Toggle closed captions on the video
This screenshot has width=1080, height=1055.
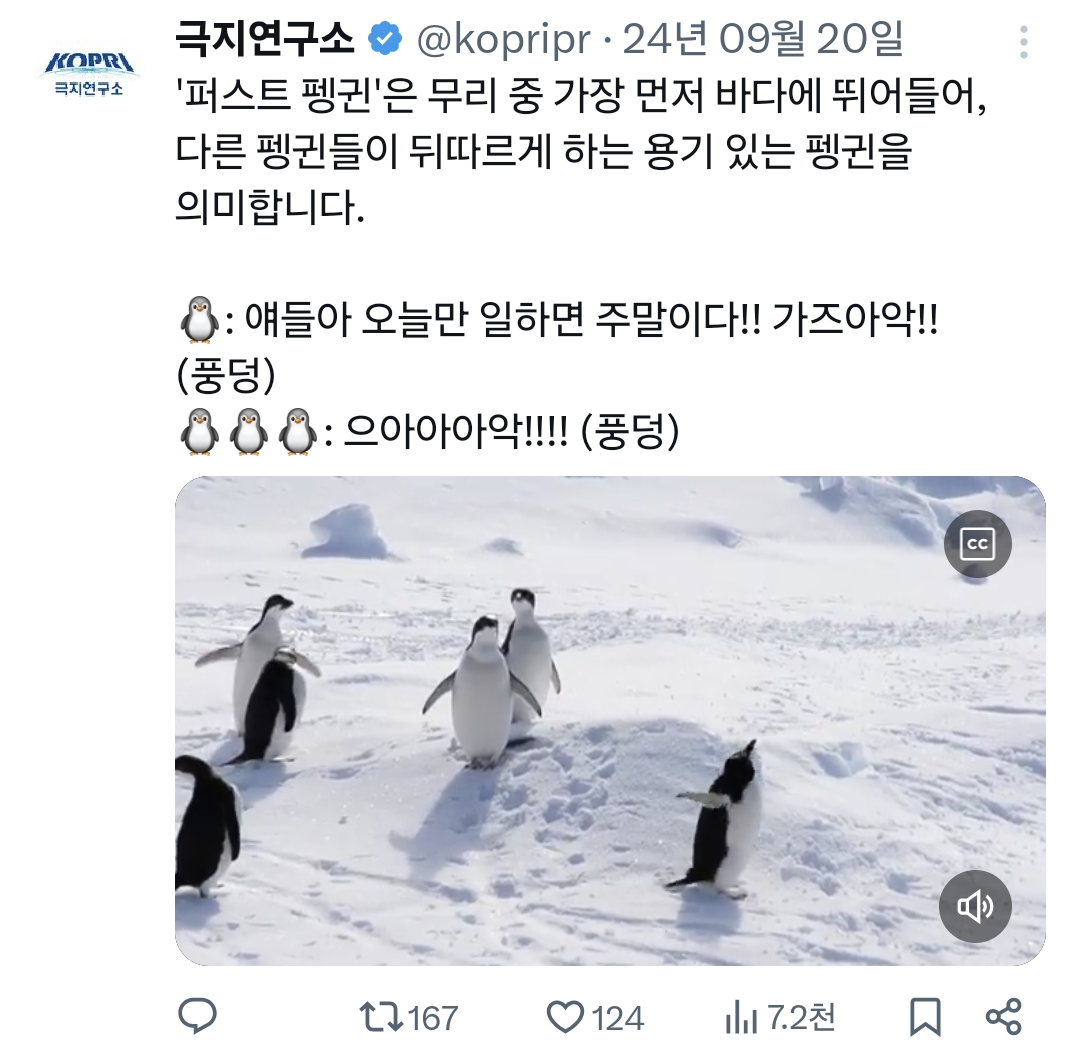[977, 543]
